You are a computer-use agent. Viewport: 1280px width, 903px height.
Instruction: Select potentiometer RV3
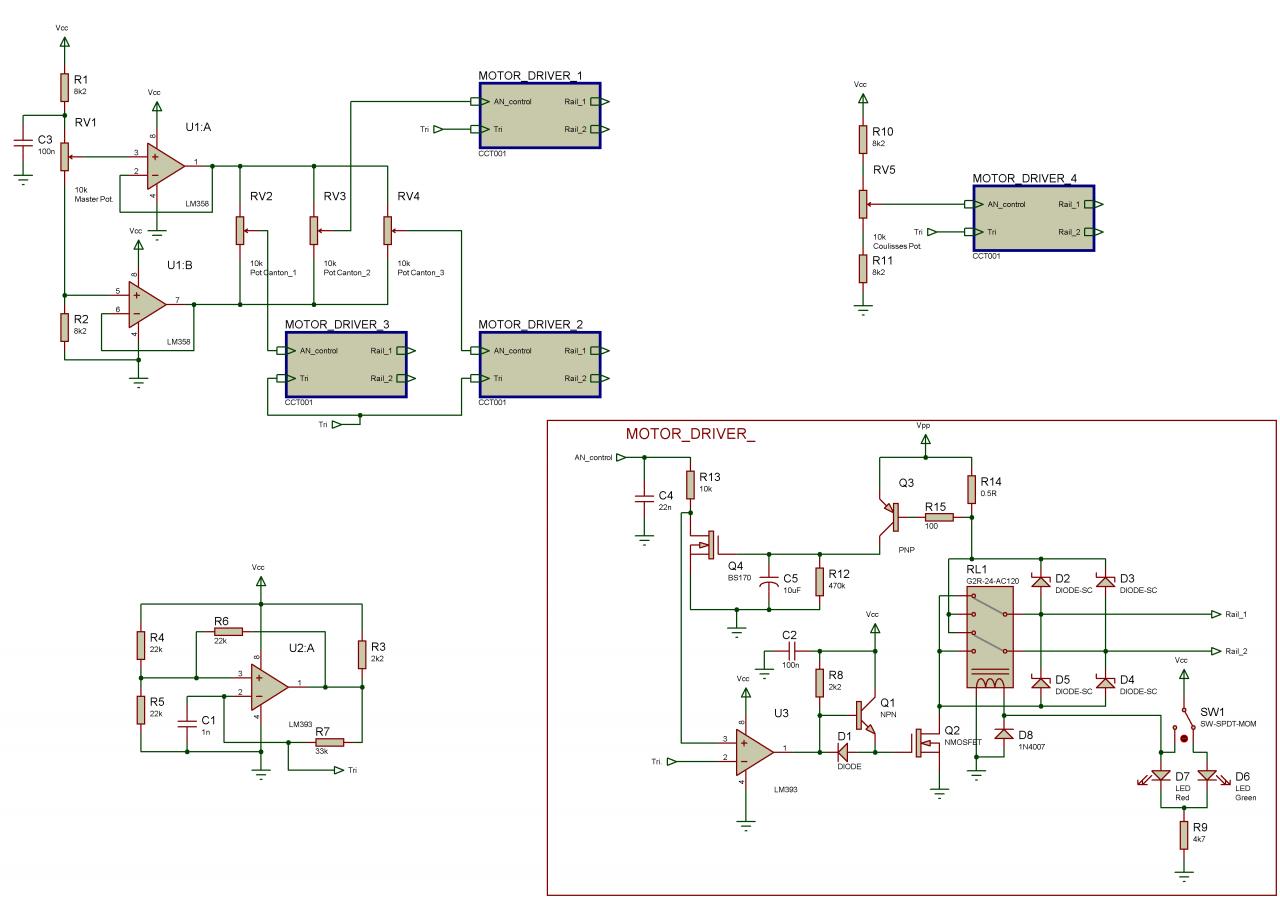314,231
